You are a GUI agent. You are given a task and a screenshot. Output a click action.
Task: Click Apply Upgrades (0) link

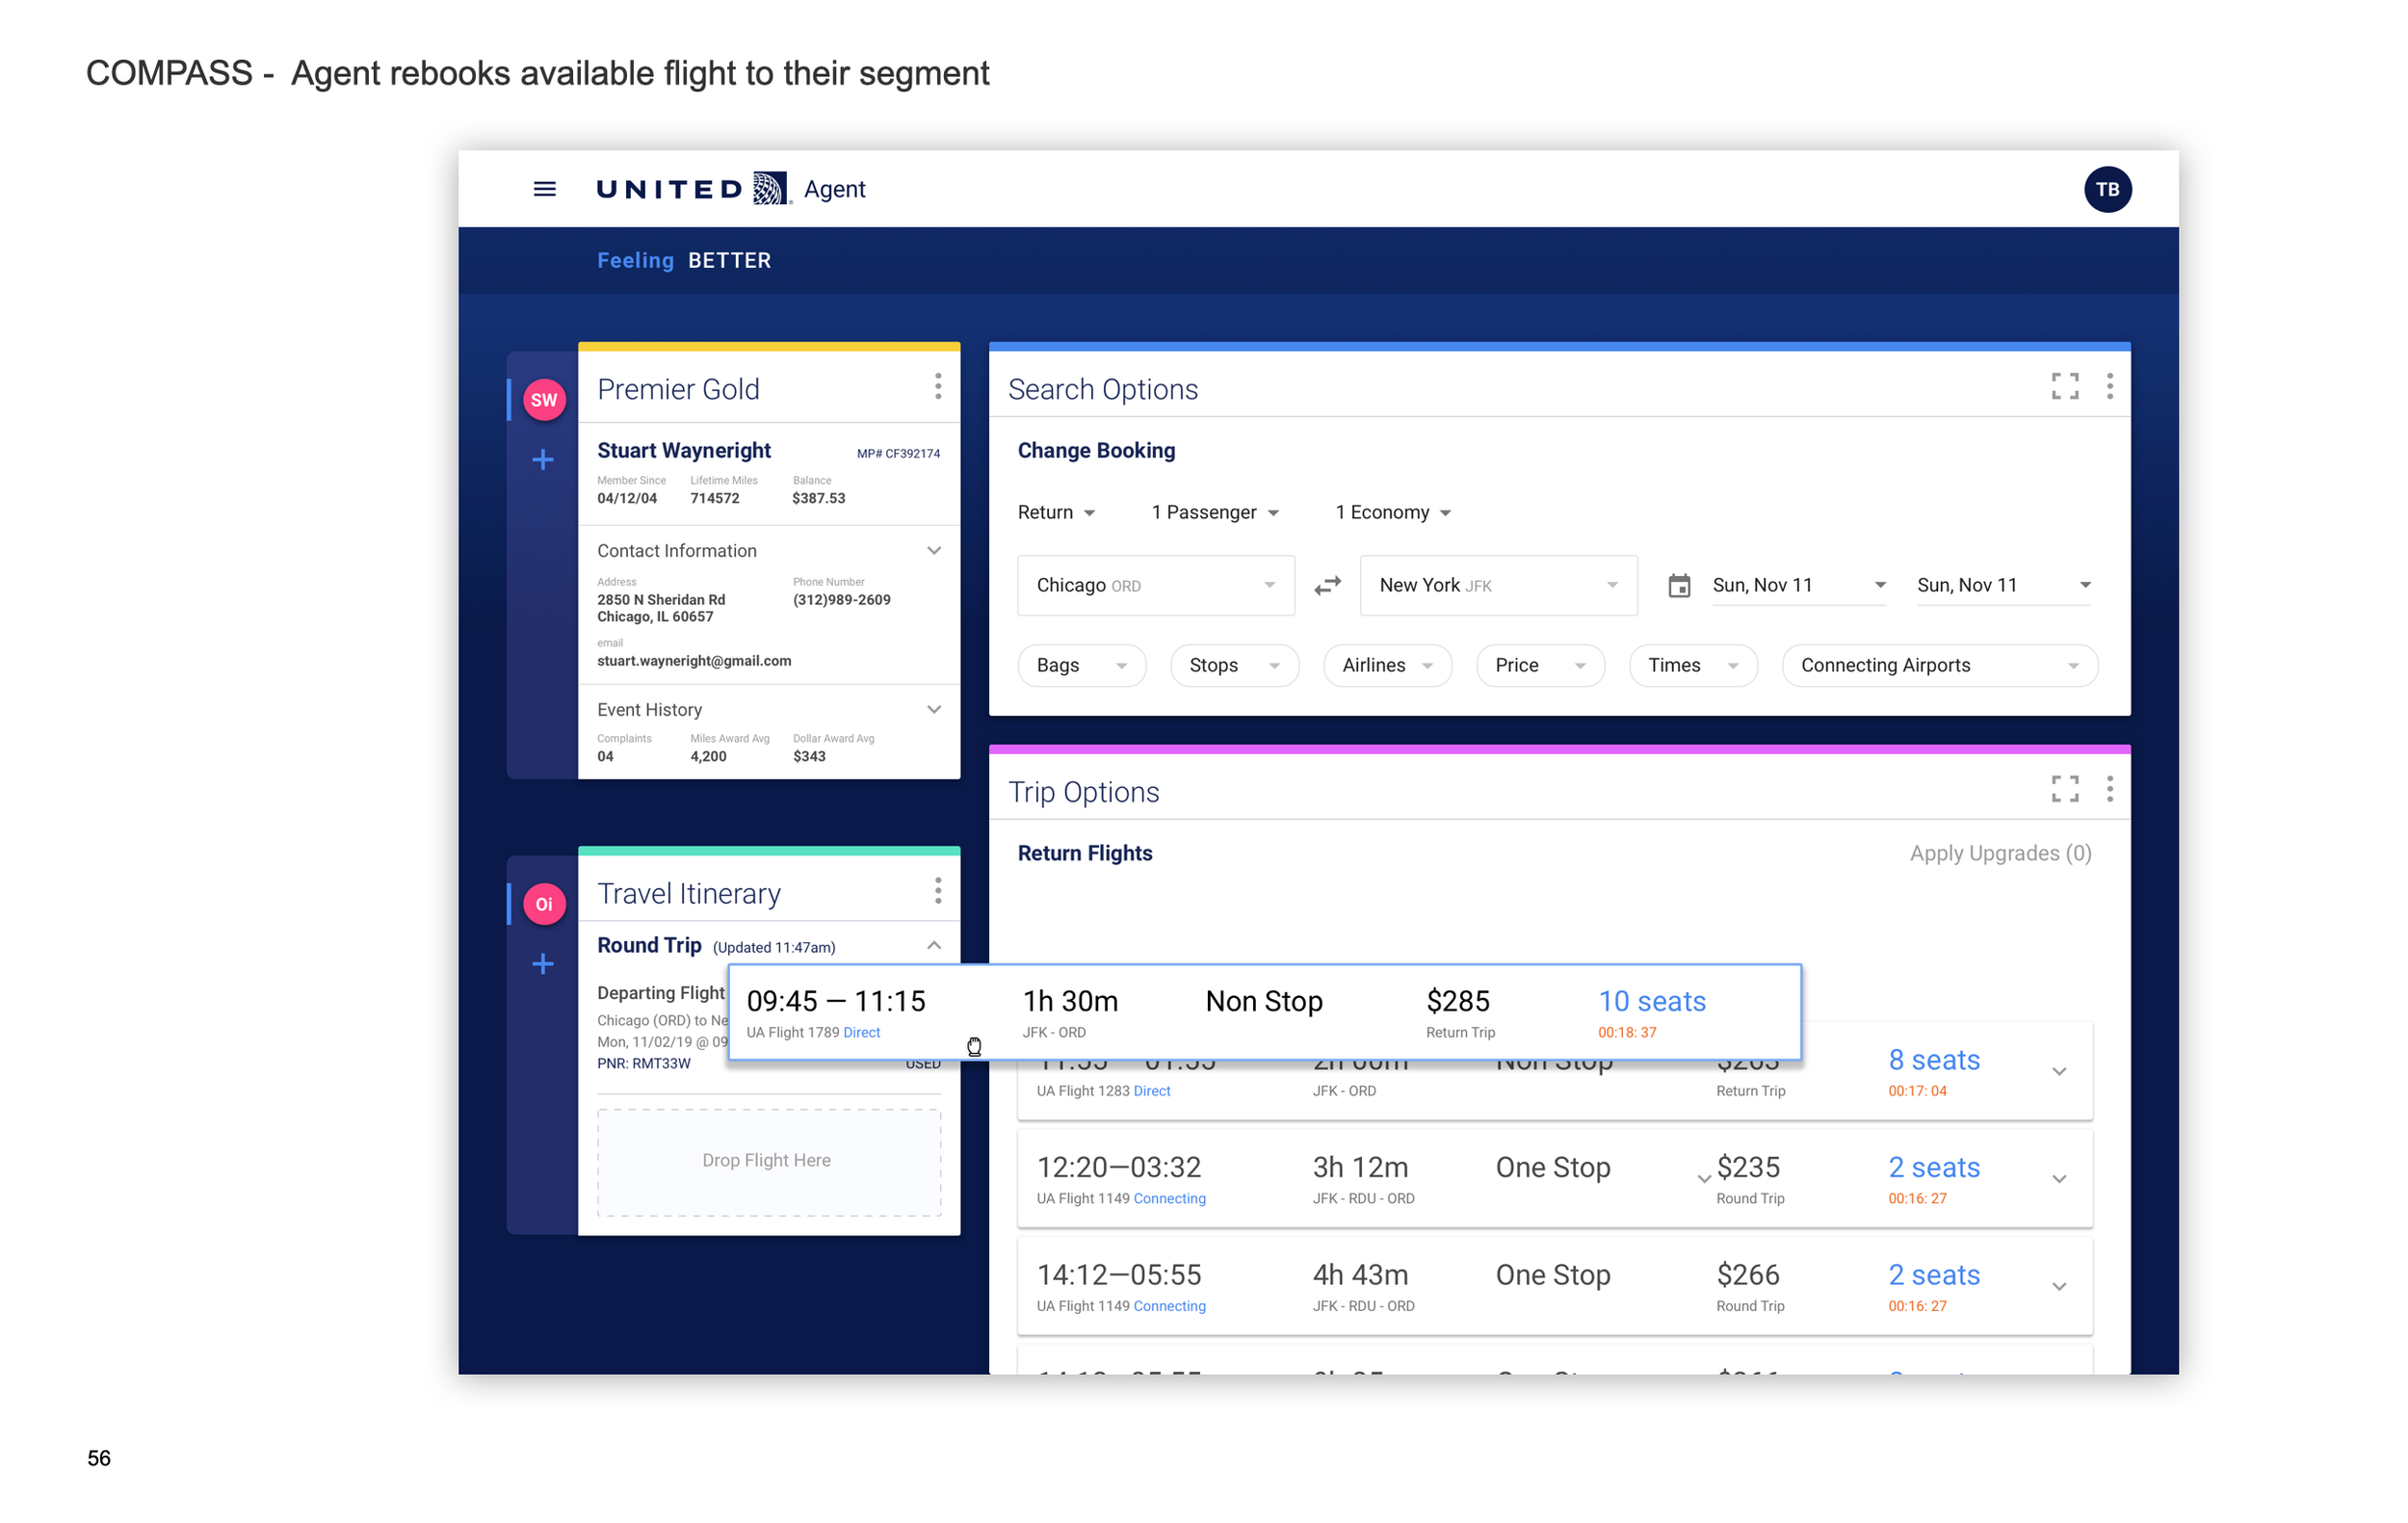tap(1999, 854)
